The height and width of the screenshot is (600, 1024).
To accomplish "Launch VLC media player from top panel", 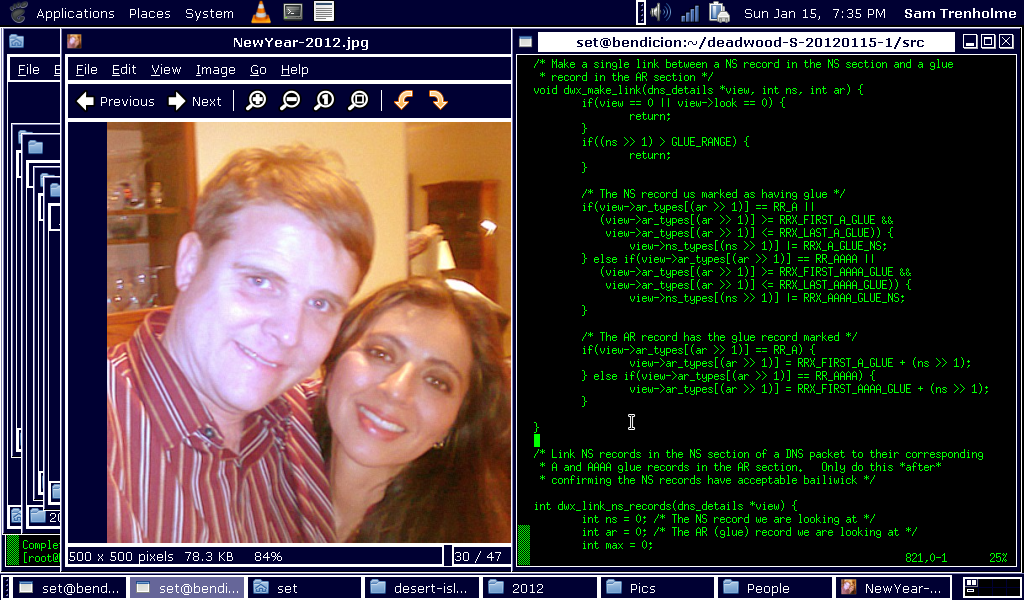I will point(260,13).
